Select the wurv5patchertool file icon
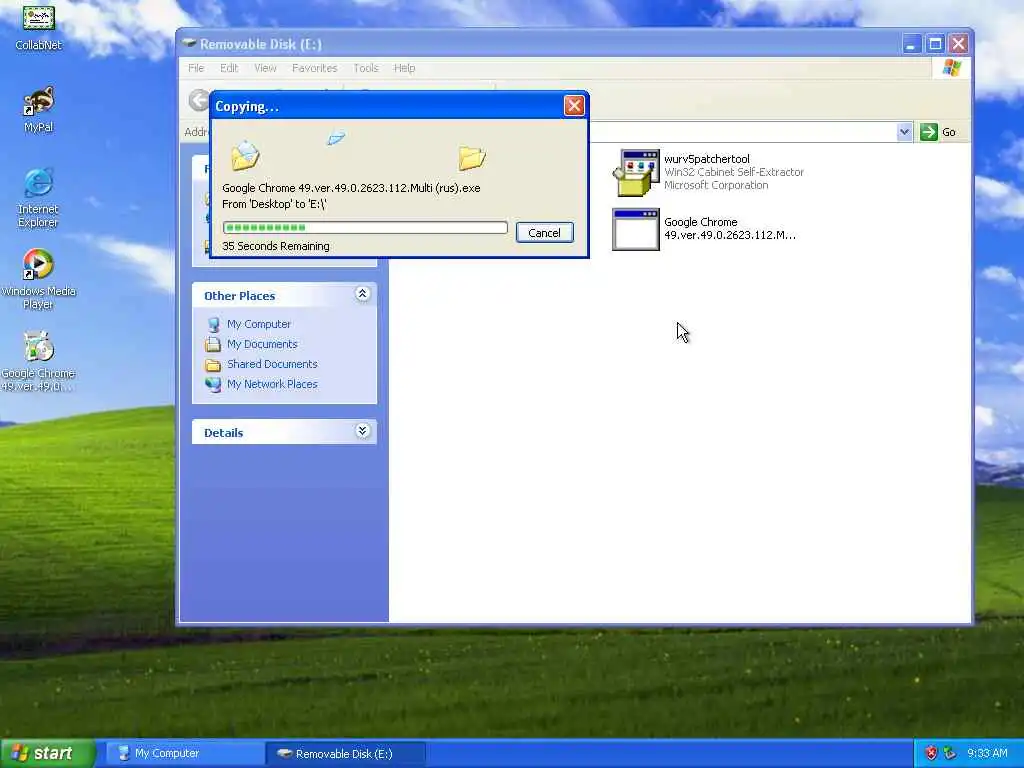Screen dimensions: 1024x768 636,172
